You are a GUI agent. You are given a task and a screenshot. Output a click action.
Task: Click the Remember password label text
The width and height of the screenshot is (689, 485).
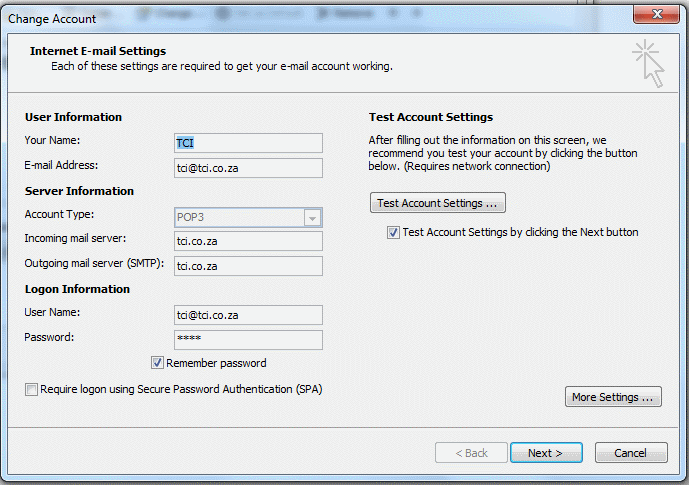click(216, 363)
